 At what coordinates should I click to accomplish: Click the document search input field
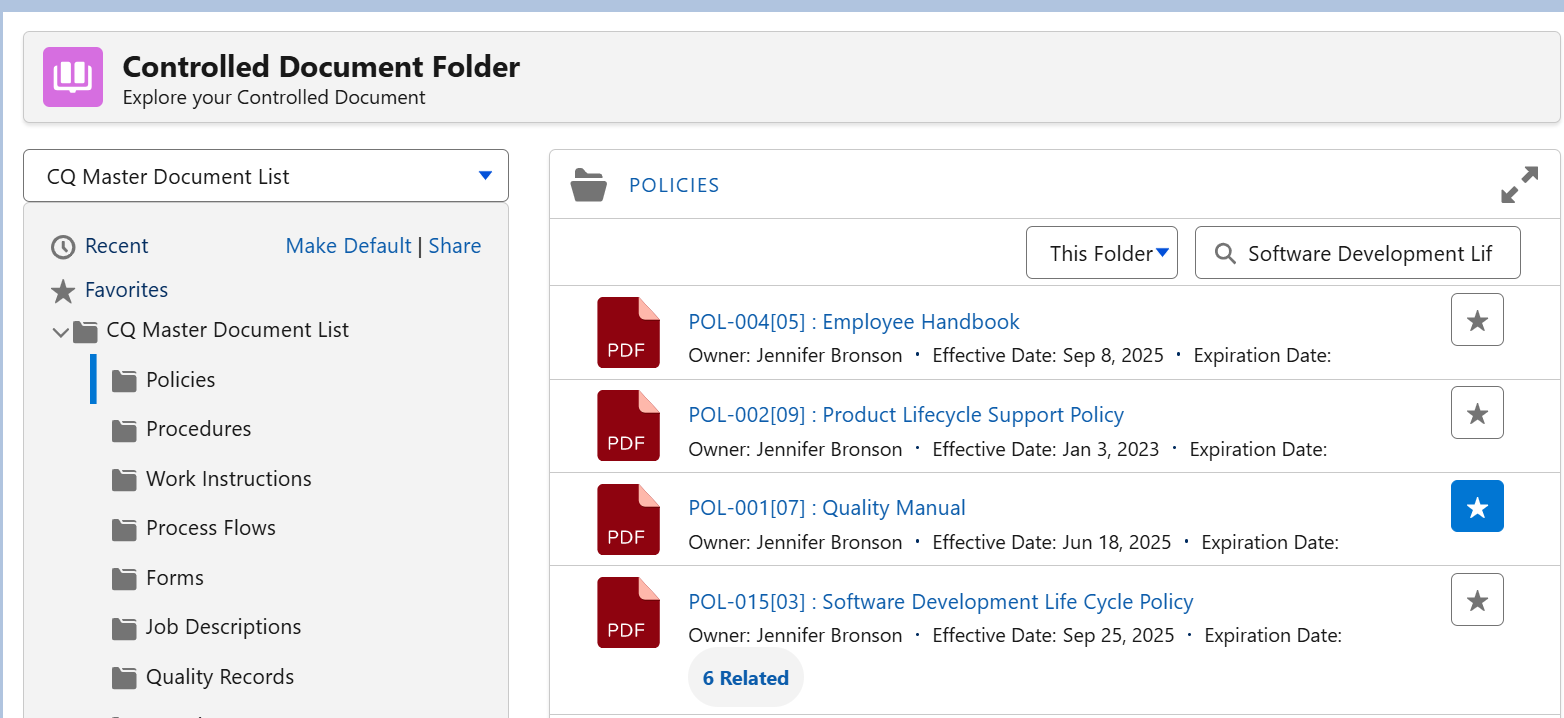(x=1368, y=253)
